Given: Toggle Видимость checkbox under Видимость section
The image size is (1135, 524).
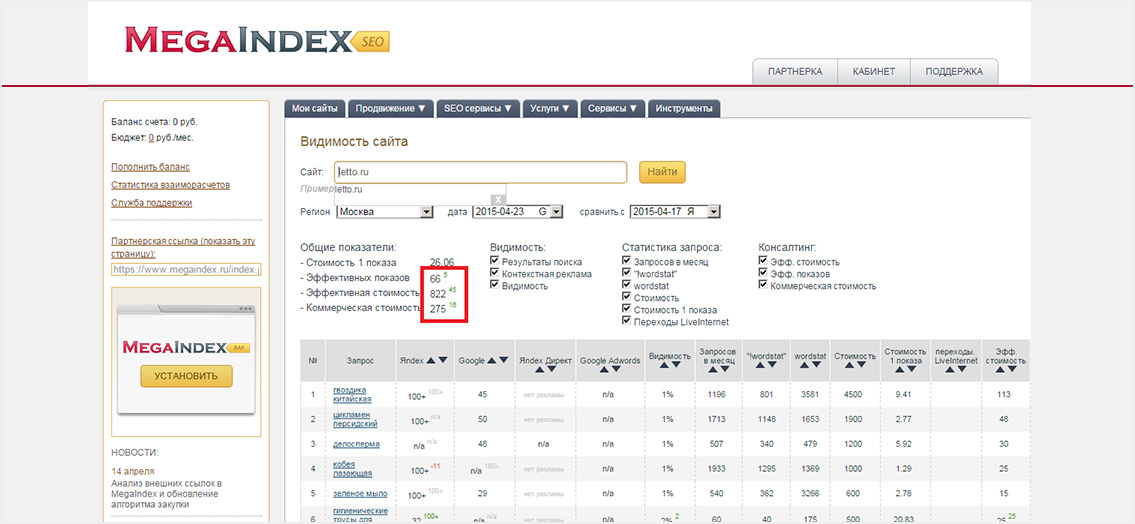Looking at the screenshot, I should [494, 286].
